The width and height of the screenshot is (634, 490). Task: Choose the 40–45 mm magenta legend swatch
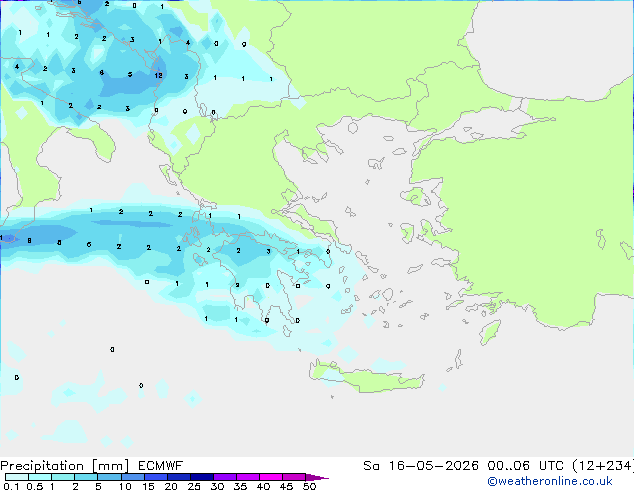[x=271, y=477]
